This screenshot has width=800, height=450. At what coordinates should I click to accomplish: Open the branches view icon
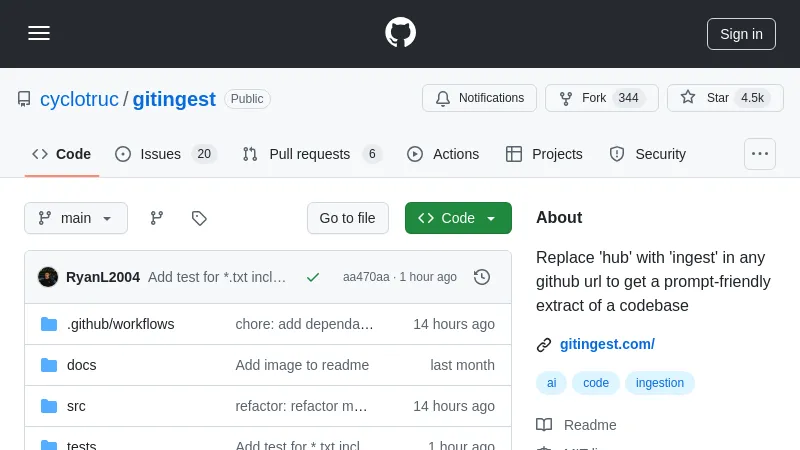point(157,218)
